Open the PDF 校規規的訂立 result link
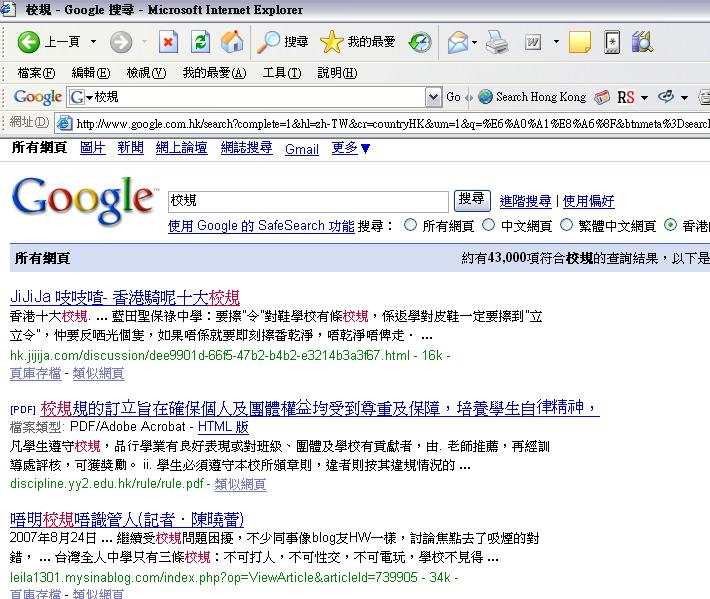The height and width of the screenshot is (599, 710). pos(320,408)
